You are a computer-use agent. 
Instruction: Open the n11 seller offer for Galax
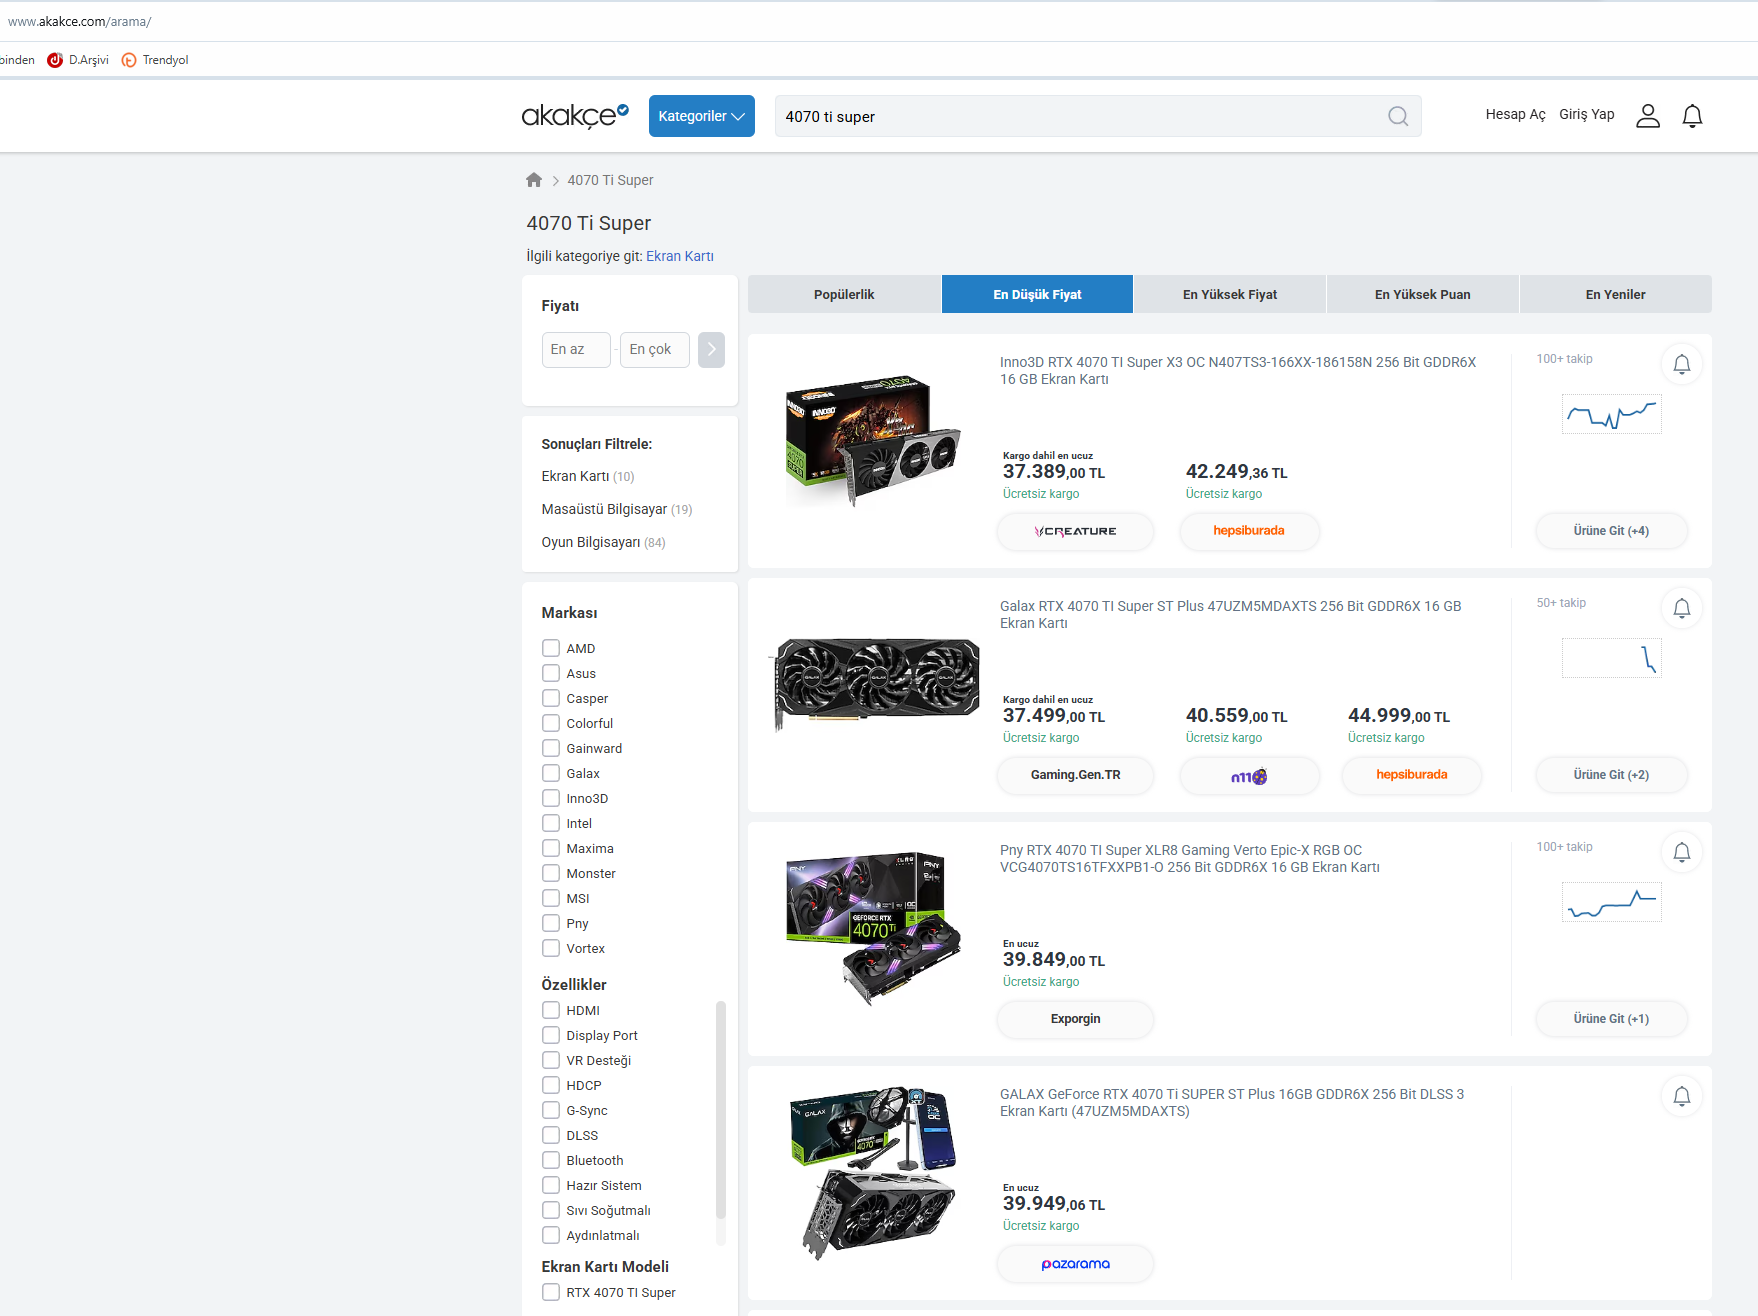pyautogui.click(x=1249, y=775)
